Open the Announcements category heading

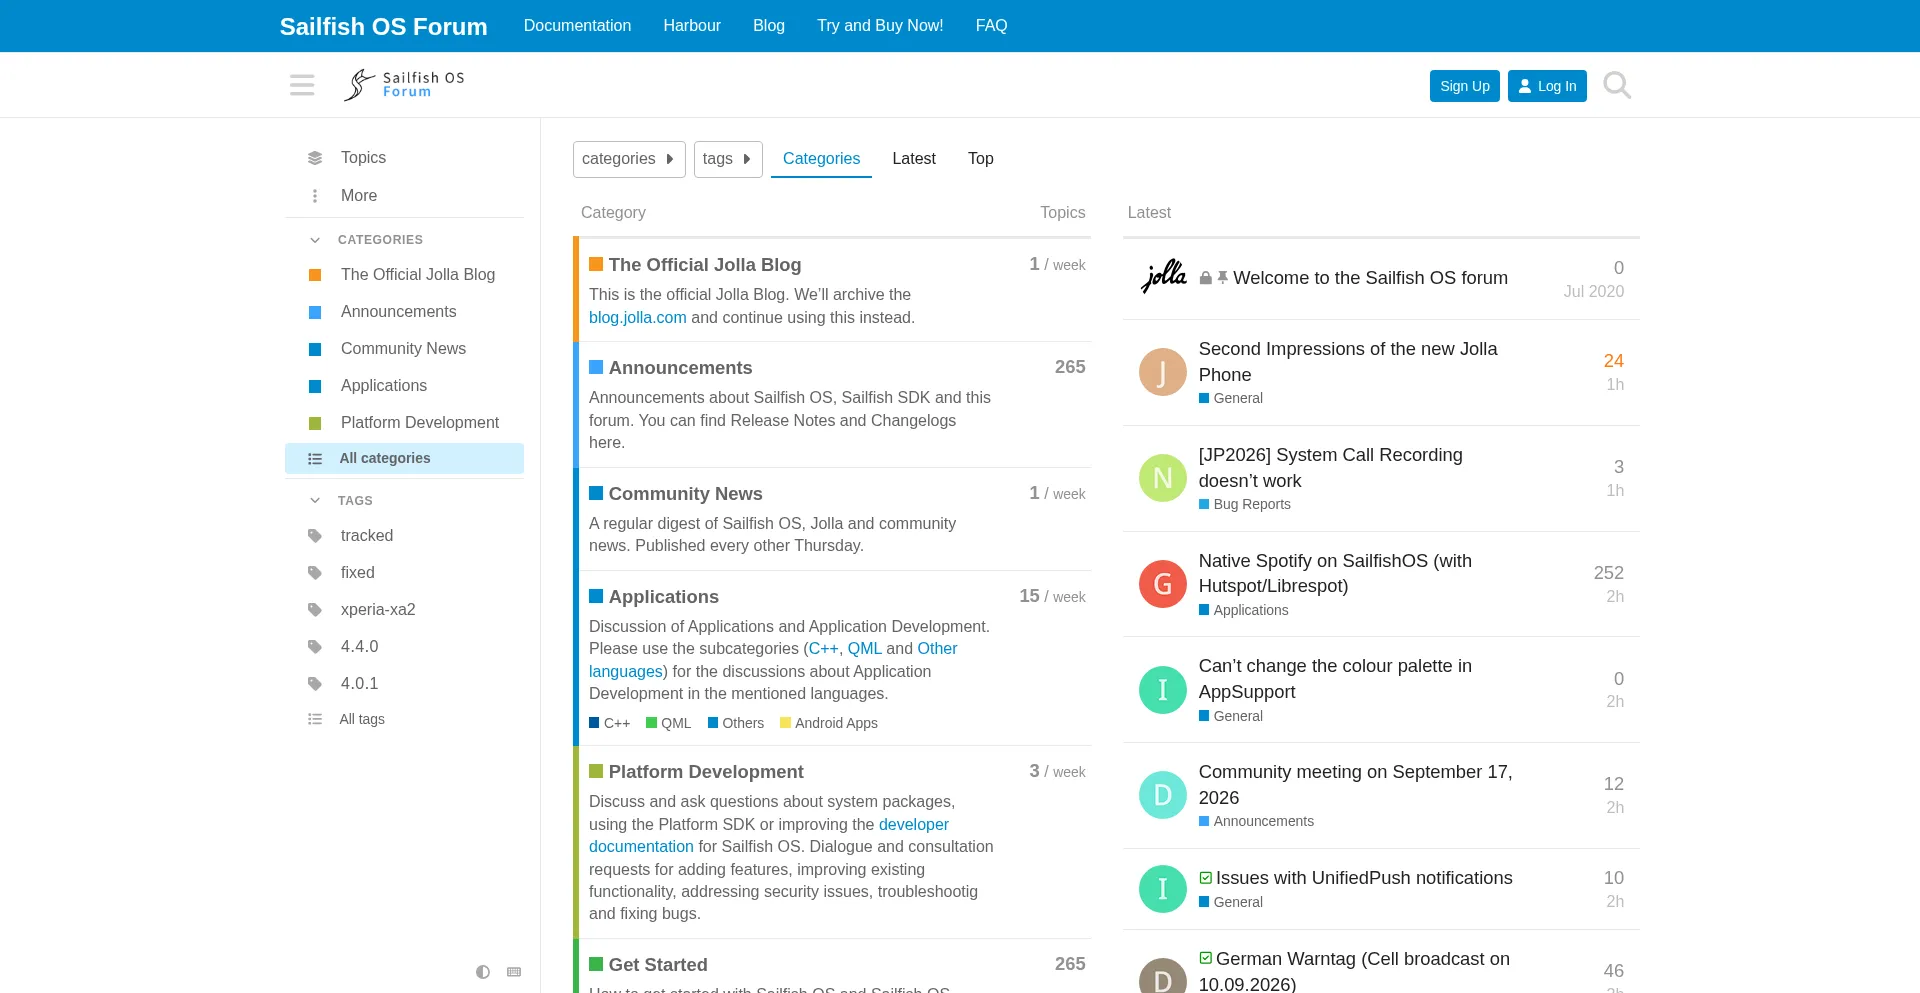coord(680,368)
